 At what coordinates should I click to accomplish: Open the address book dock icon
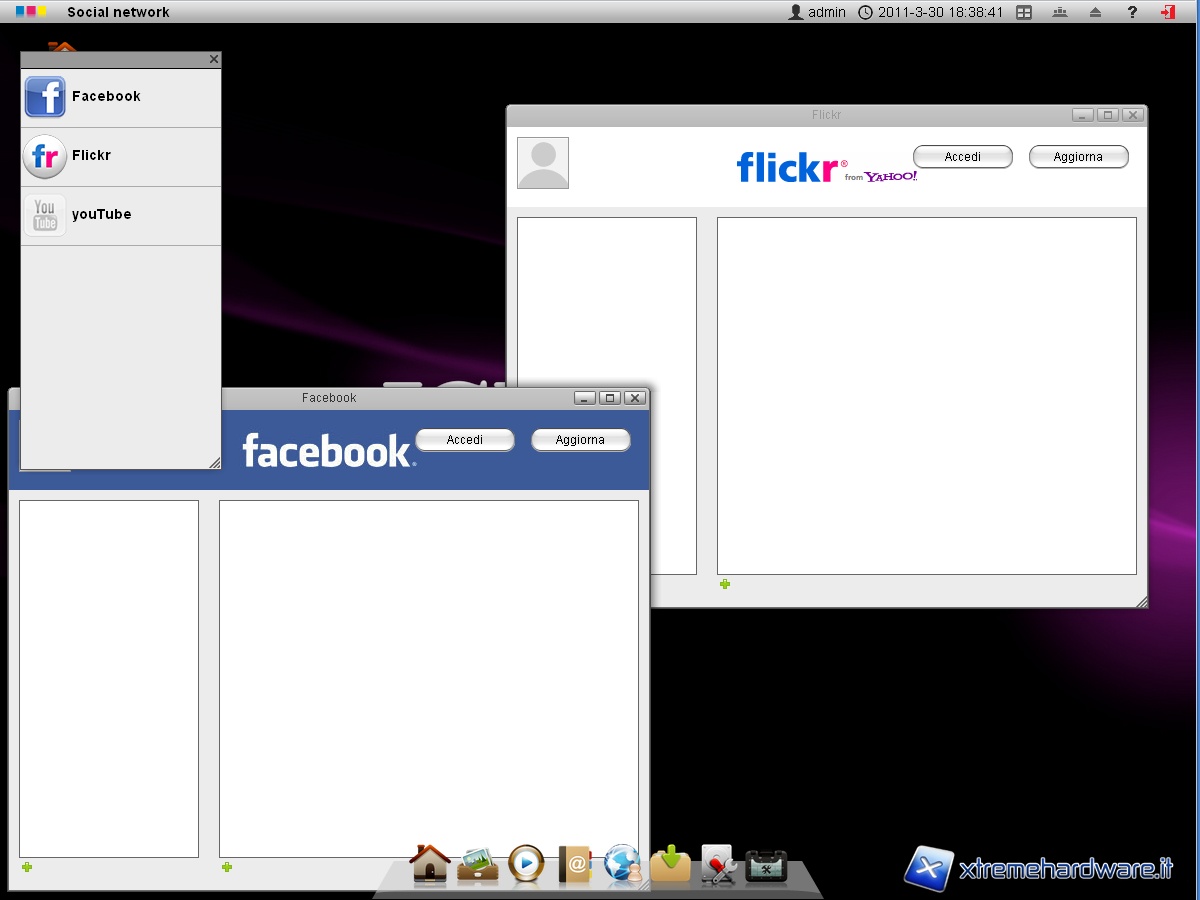(x=574, y=864)
